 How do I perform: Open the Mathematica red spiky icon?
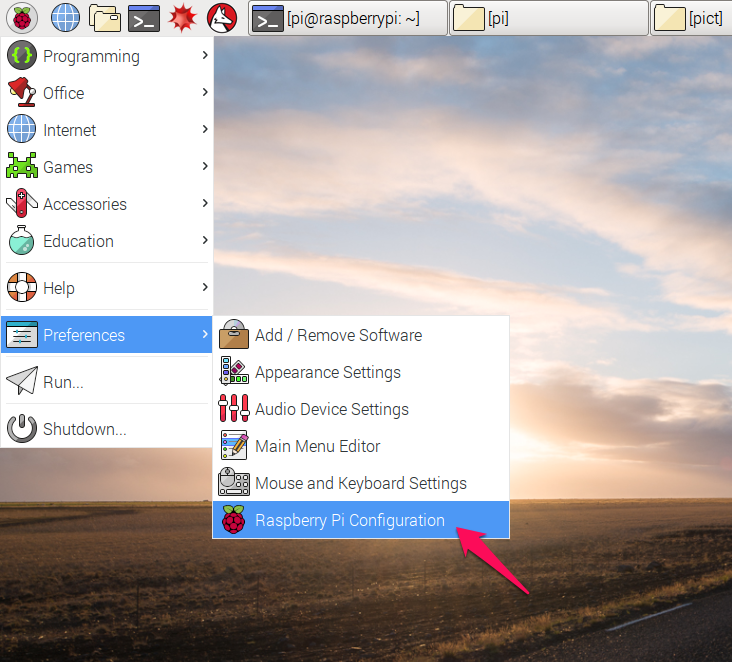coord(182,17)
